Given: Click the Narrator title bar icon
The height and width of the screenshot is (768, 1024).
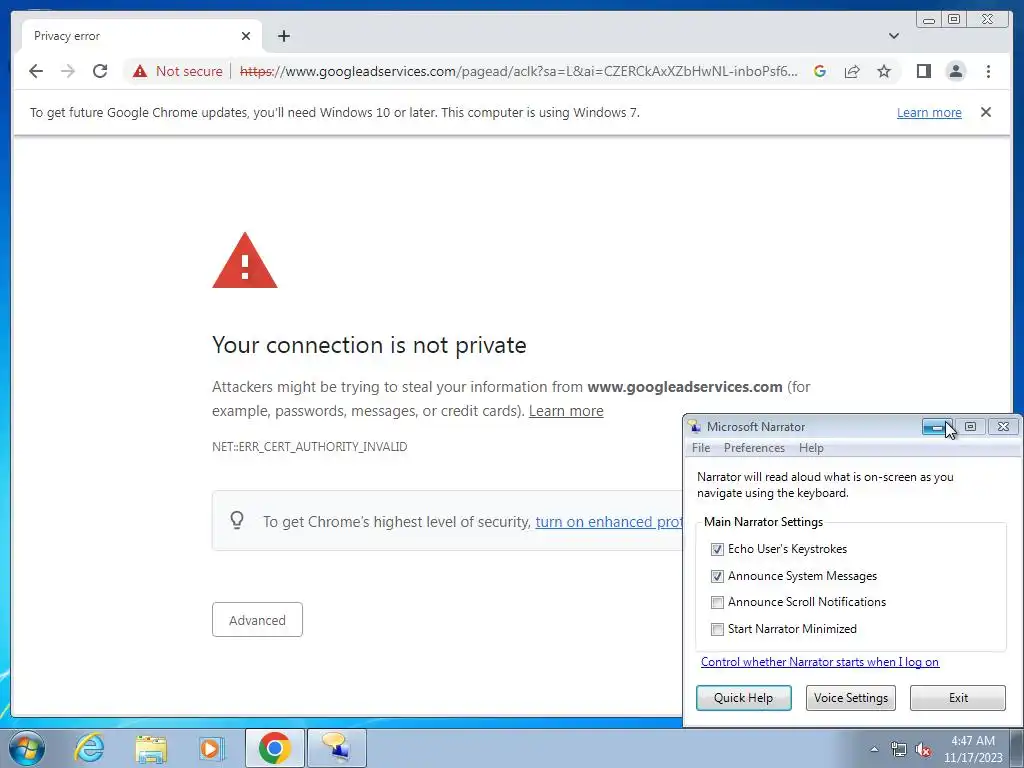Looking at the screenshot, I should click(695, 426).
